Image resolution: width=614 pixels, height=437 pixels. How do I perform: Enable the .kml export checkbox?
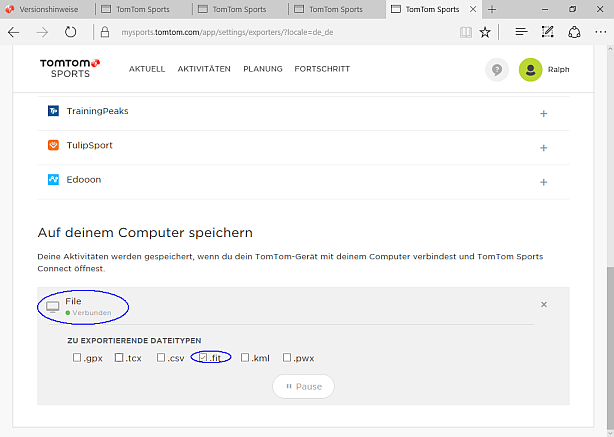pos(245,357)
